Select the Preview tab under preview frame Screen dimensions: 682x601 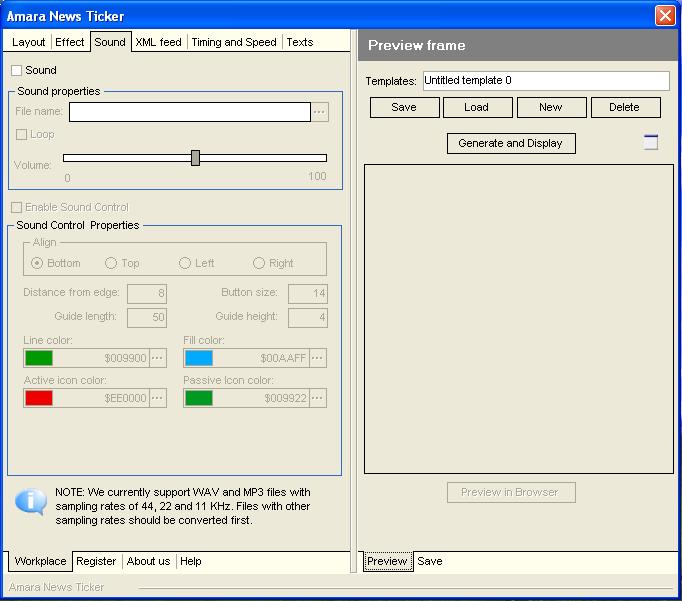(387, 561)
